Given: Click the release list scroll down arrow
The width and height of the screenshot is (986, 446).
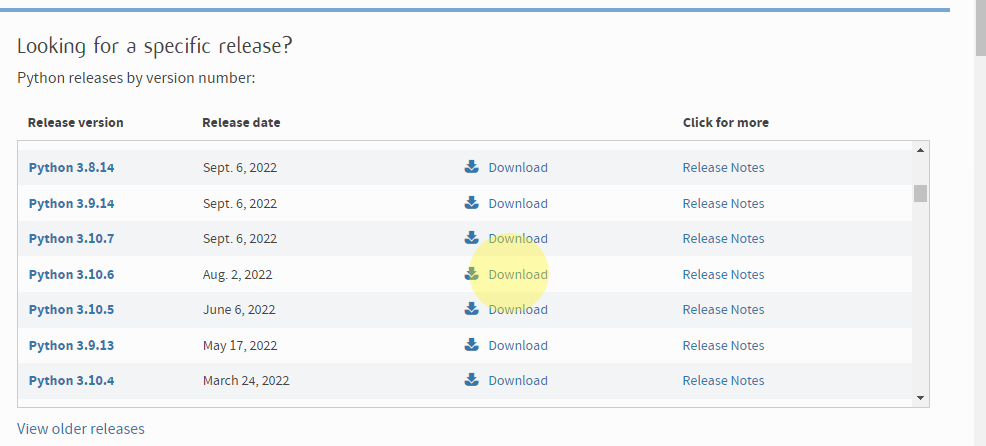Looking at the screenshot, I should tap(920, 398).
